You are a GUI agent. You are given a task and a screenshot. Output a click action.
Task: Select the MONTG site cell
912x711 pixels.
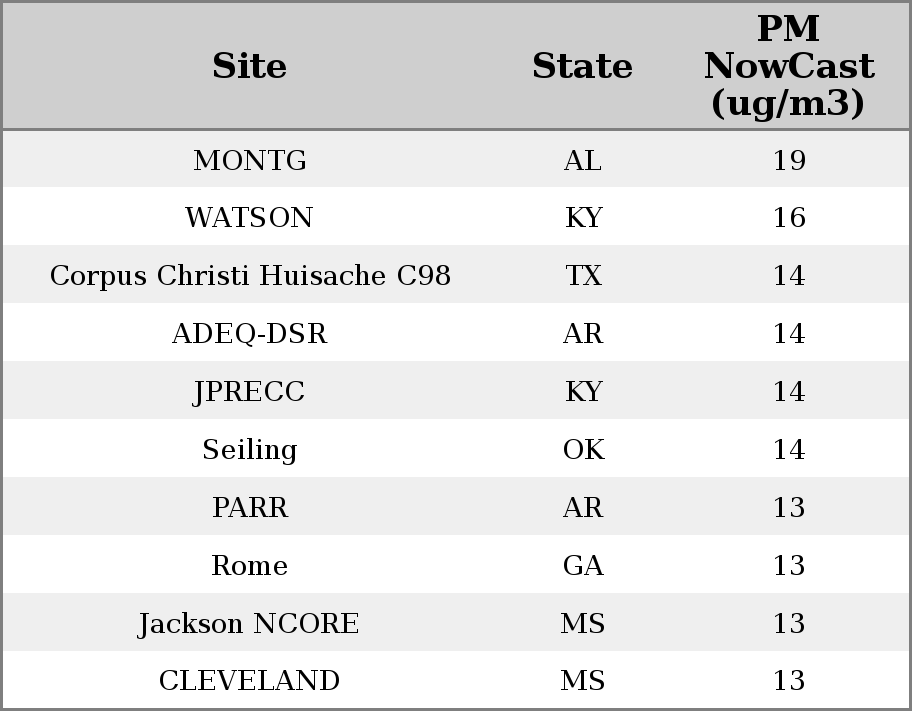(250, 160)
